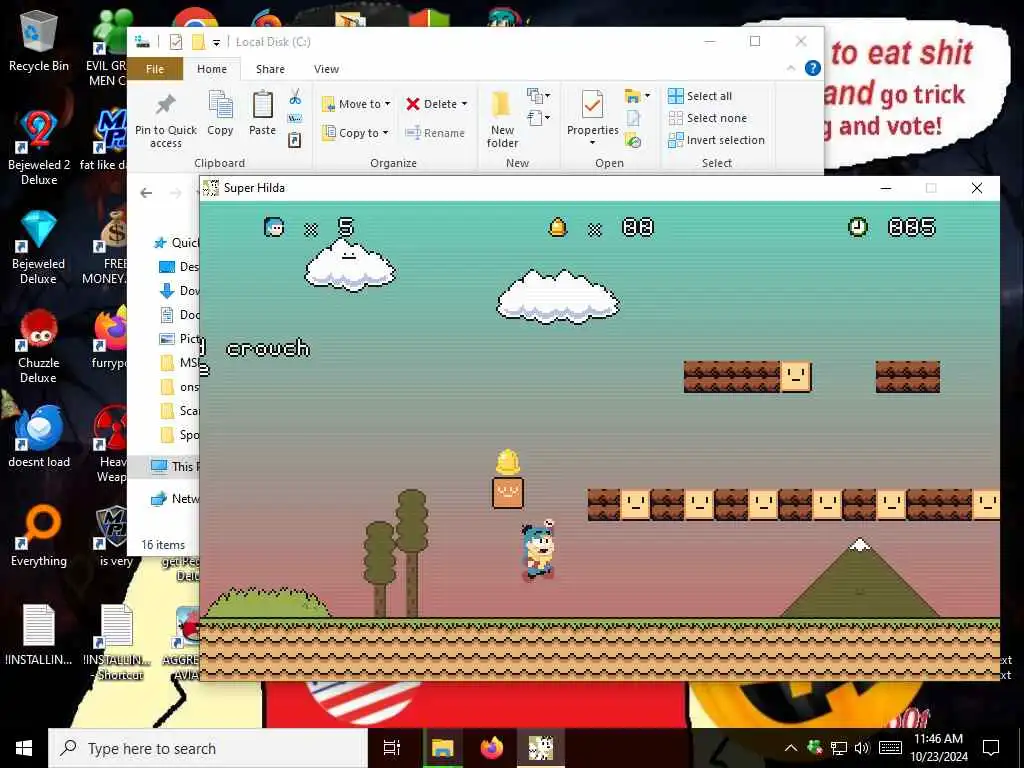Switch to the Share ribbon tab
1024x768 pixels.
pyautogui.click(x=270, y=69)
